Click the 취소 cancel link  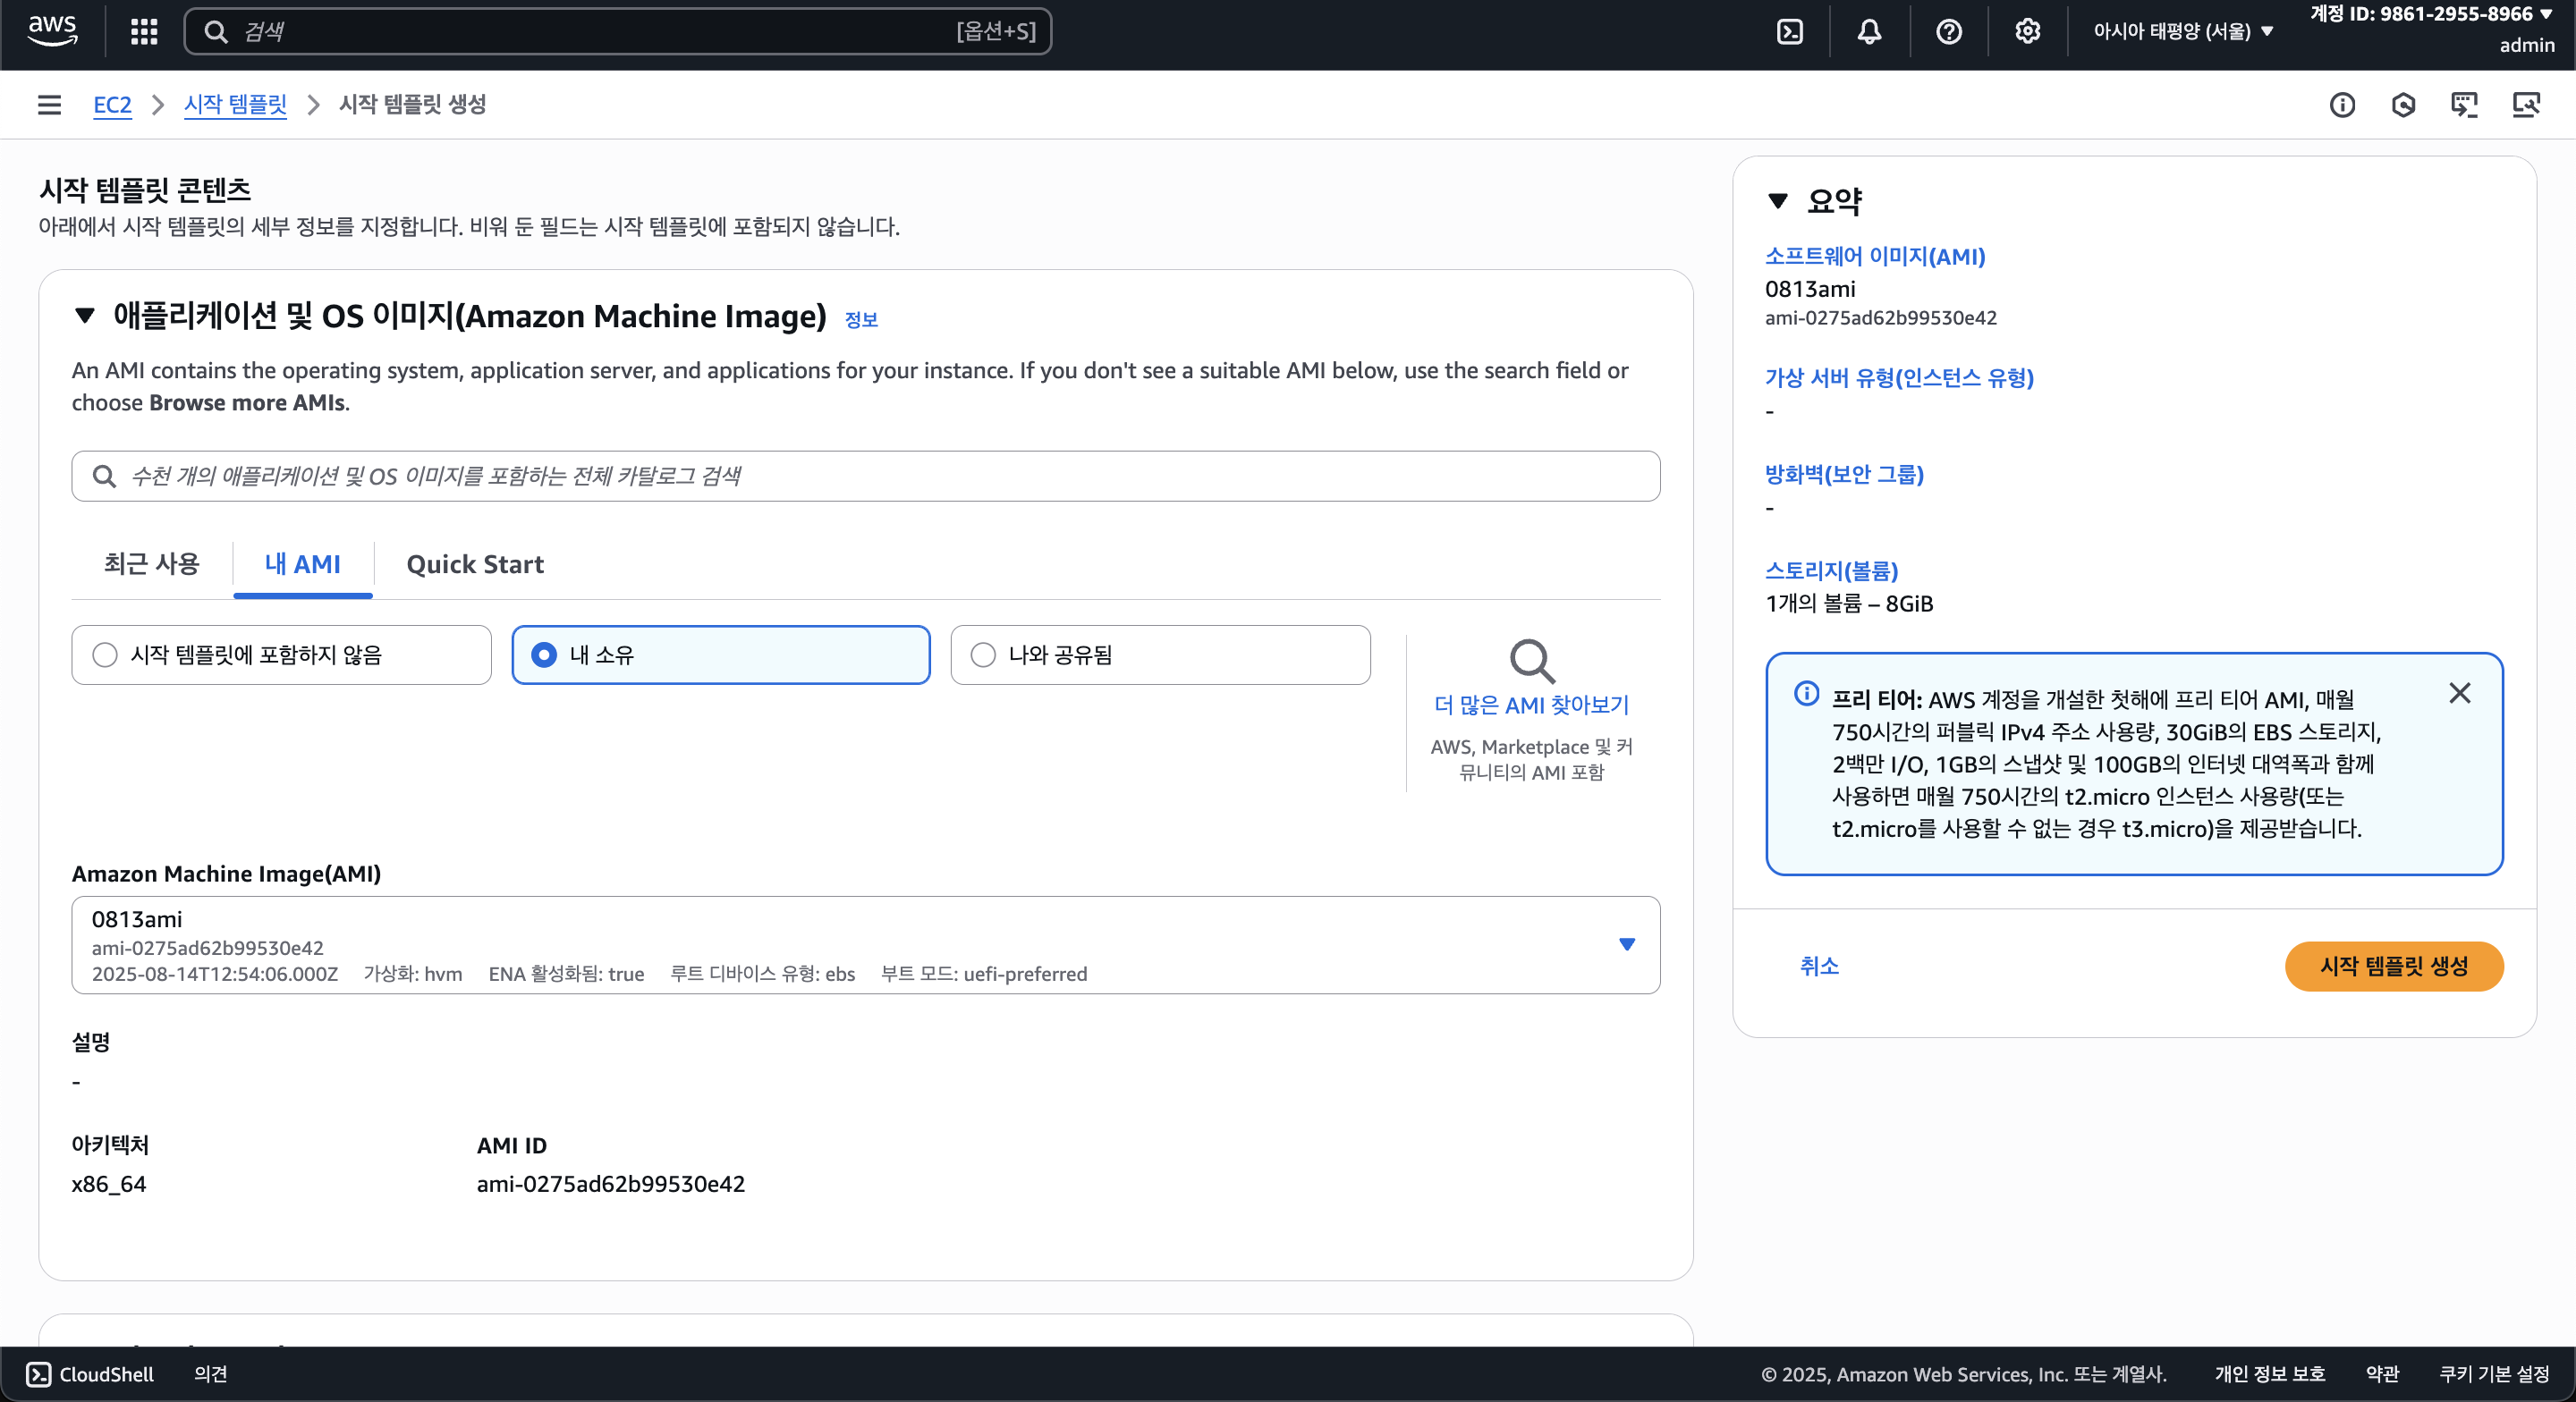tap(1818, 966)
